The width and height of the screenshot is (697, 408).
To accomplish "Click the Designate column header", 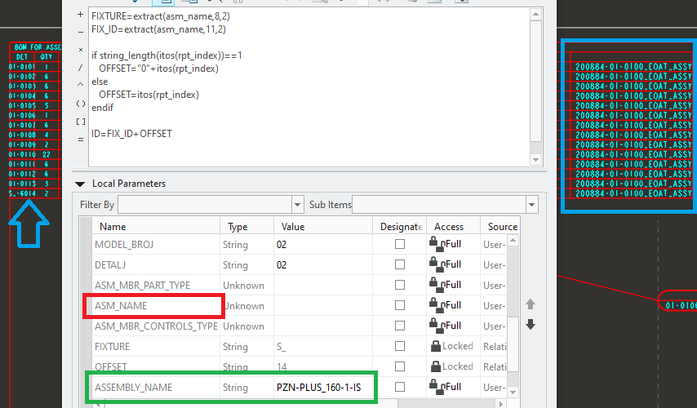I will 400,227.
